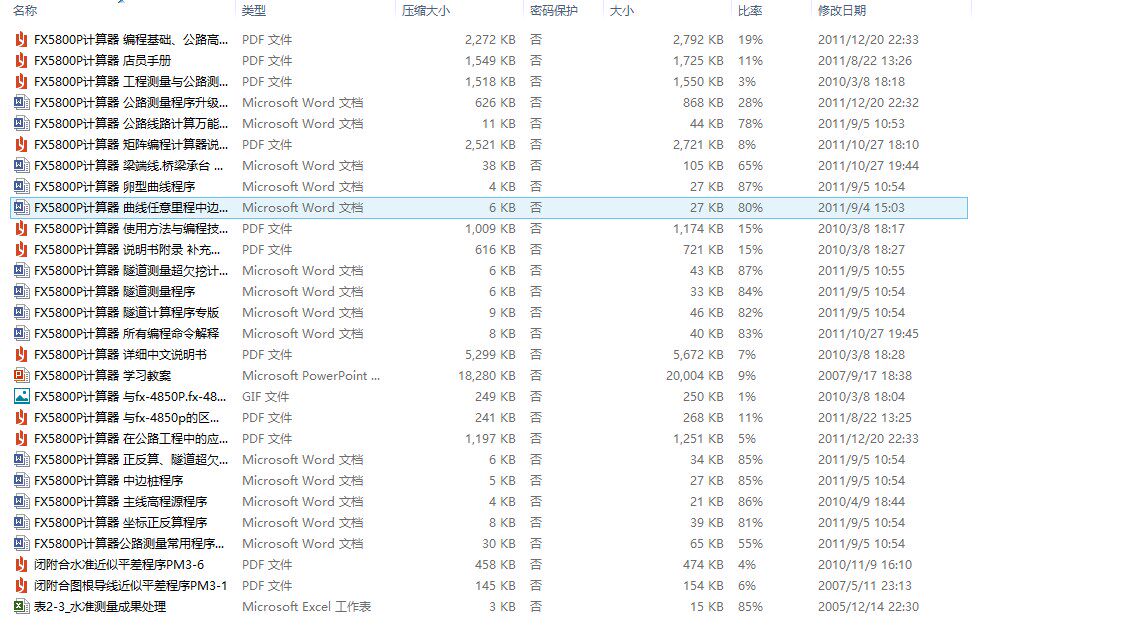Click the ratio value 65%
Screen dimensions: 1140x626
tap(750, 166)
